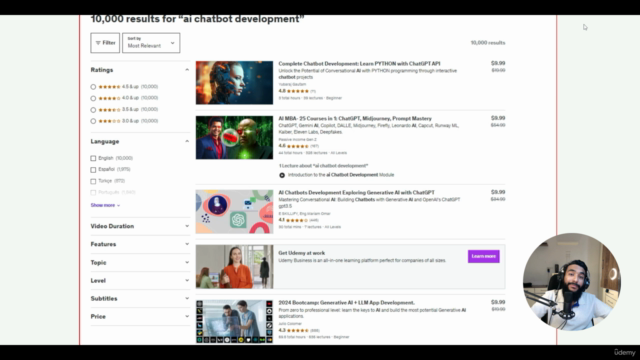Expand the Video Duration filter
The width and height of the screenshot is (640, 360).
pyautogui.click(x=140, y=226)
